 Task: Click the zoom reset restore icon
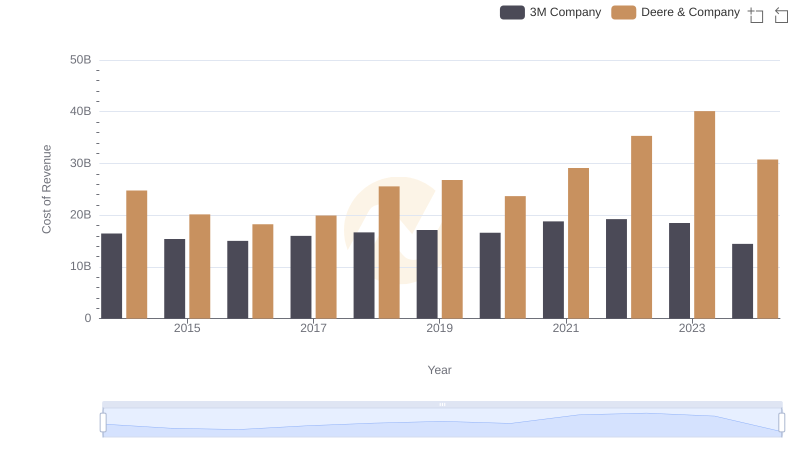point(781,15)
